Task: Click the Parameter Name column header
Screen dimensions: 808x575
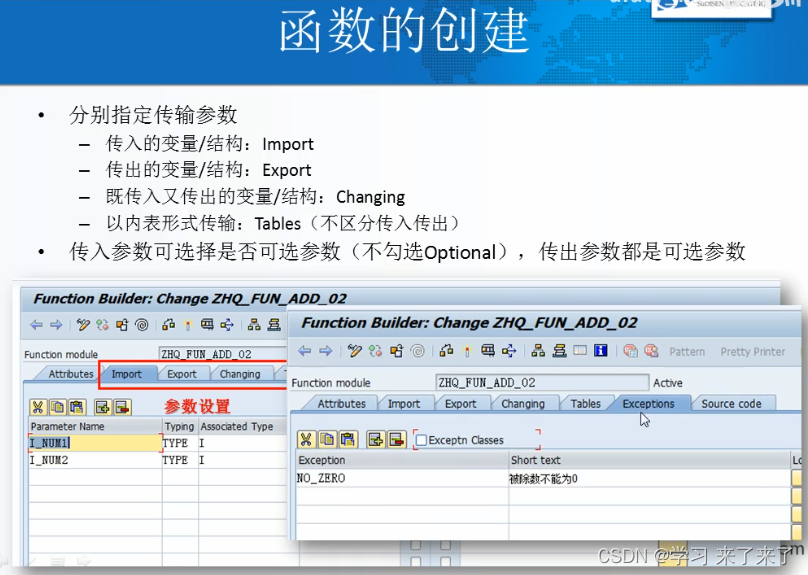Action: pyautogui.click(x=95, y=426)
